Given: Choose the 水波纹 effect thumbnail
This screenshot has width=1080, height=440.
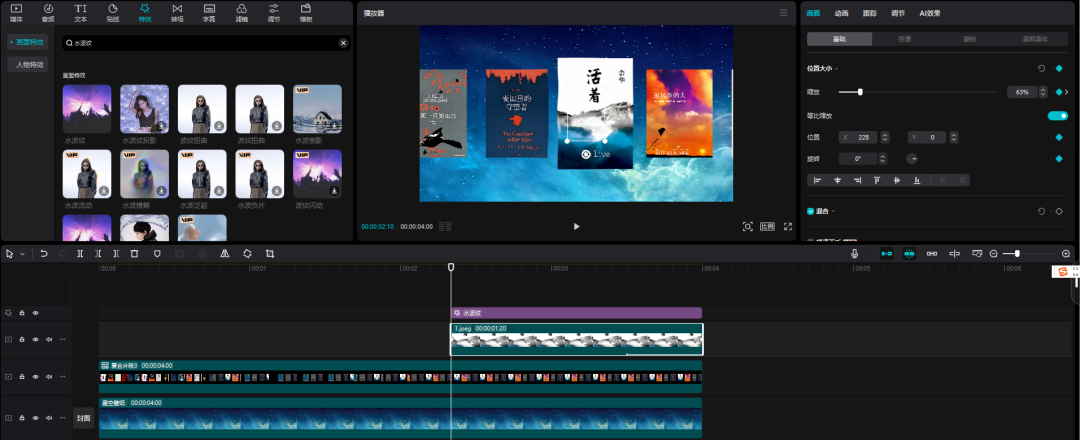Looking at the screenshot, I should 87,109.
